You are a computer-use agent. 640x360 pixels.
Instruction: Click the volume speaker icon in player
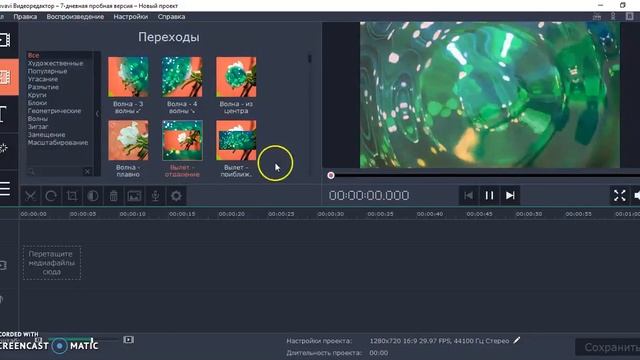tap(637, 196)
